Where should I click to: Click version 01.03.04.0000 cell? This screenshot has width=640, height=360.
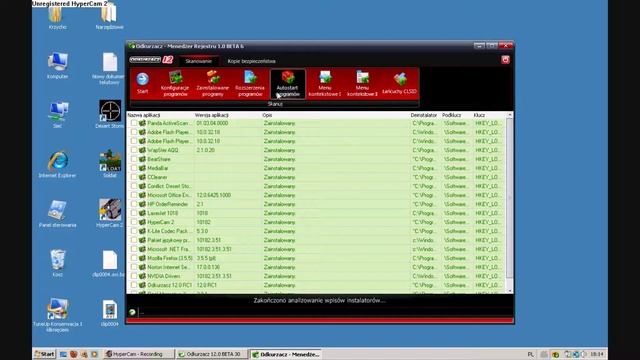[x=212, y=123]
